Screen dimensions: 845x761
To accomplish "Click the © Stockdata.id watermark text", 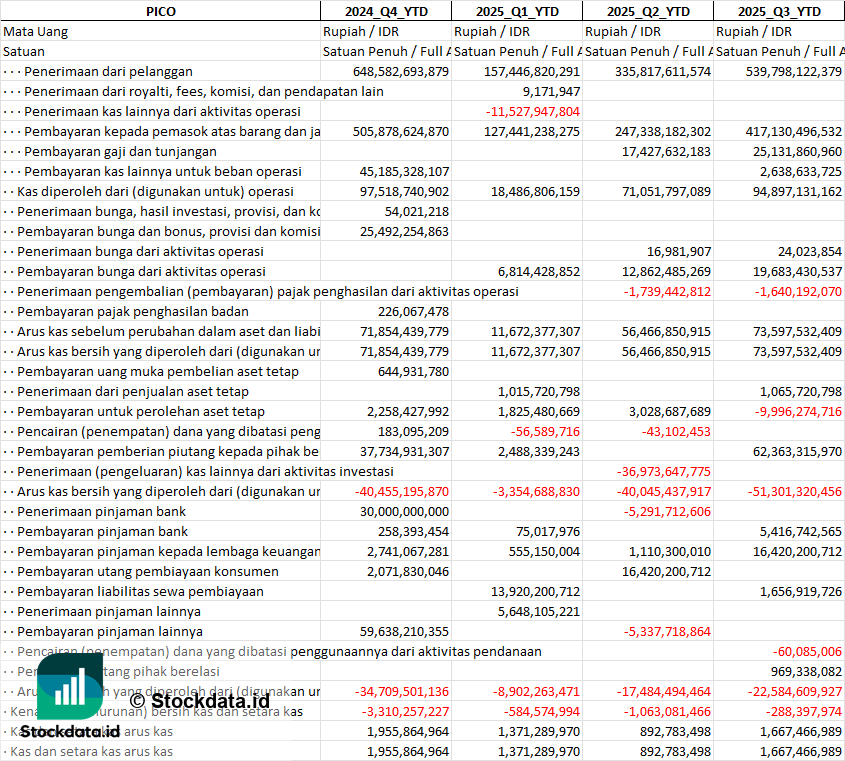I will (x=198, y=701).
